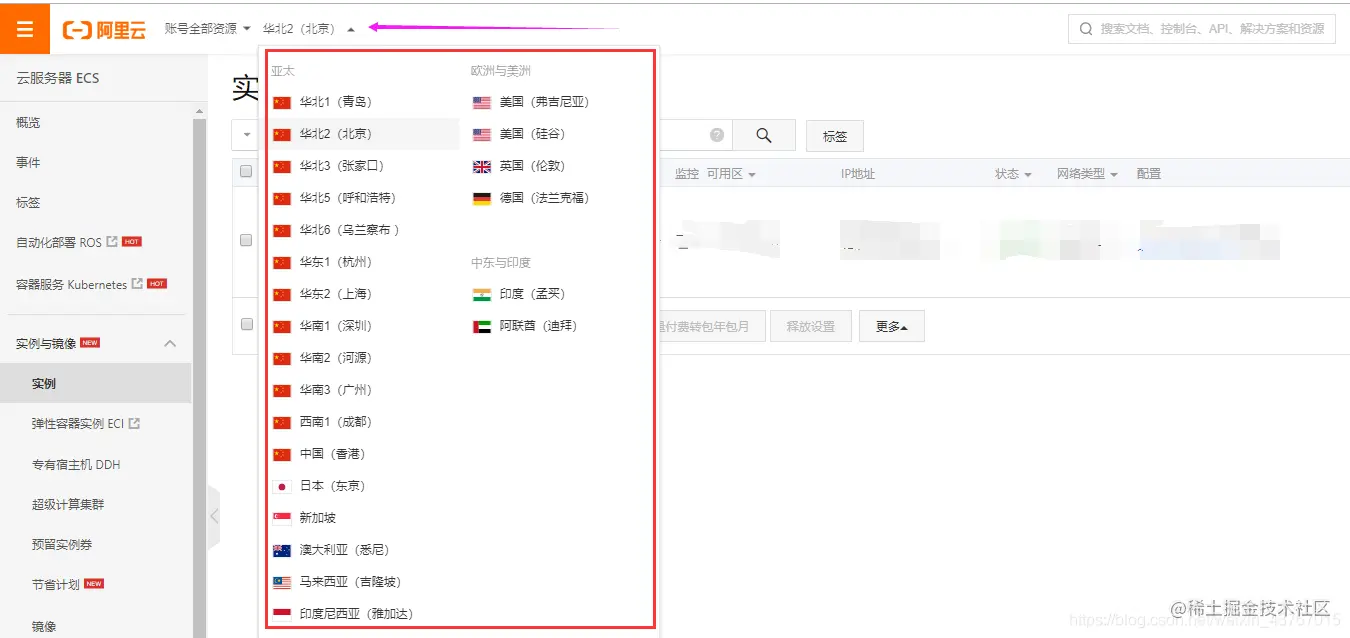
Task: Open 事件 in the sidebar
Action: [x=28, y=162]
